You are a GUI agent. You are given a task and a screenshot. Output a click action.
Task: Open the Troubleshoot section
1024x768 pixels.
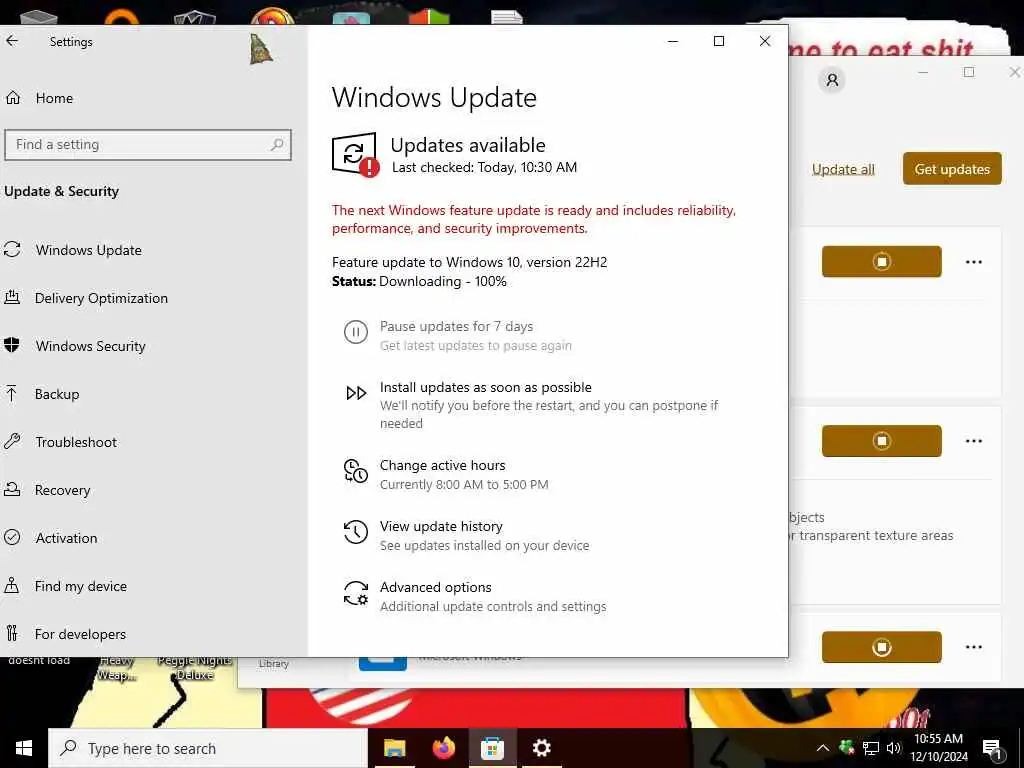pyautogui.click(x=76, y=442)
